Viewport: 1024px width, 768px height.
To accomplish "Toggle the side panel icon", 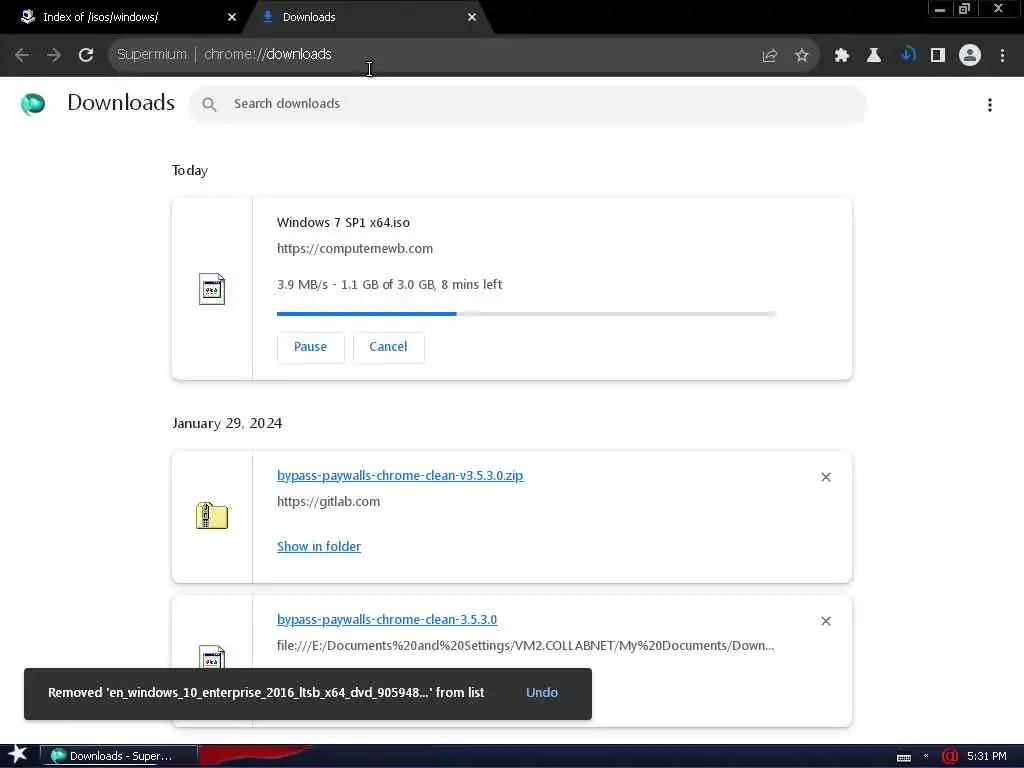I will coord(938,56).
